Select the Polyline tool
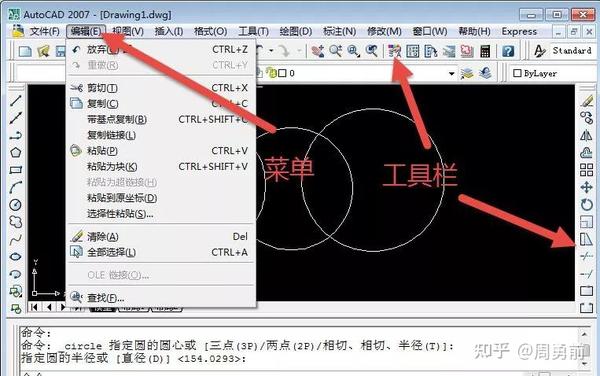600x376 pixels. pyautogui.click(x=15, y=135)
